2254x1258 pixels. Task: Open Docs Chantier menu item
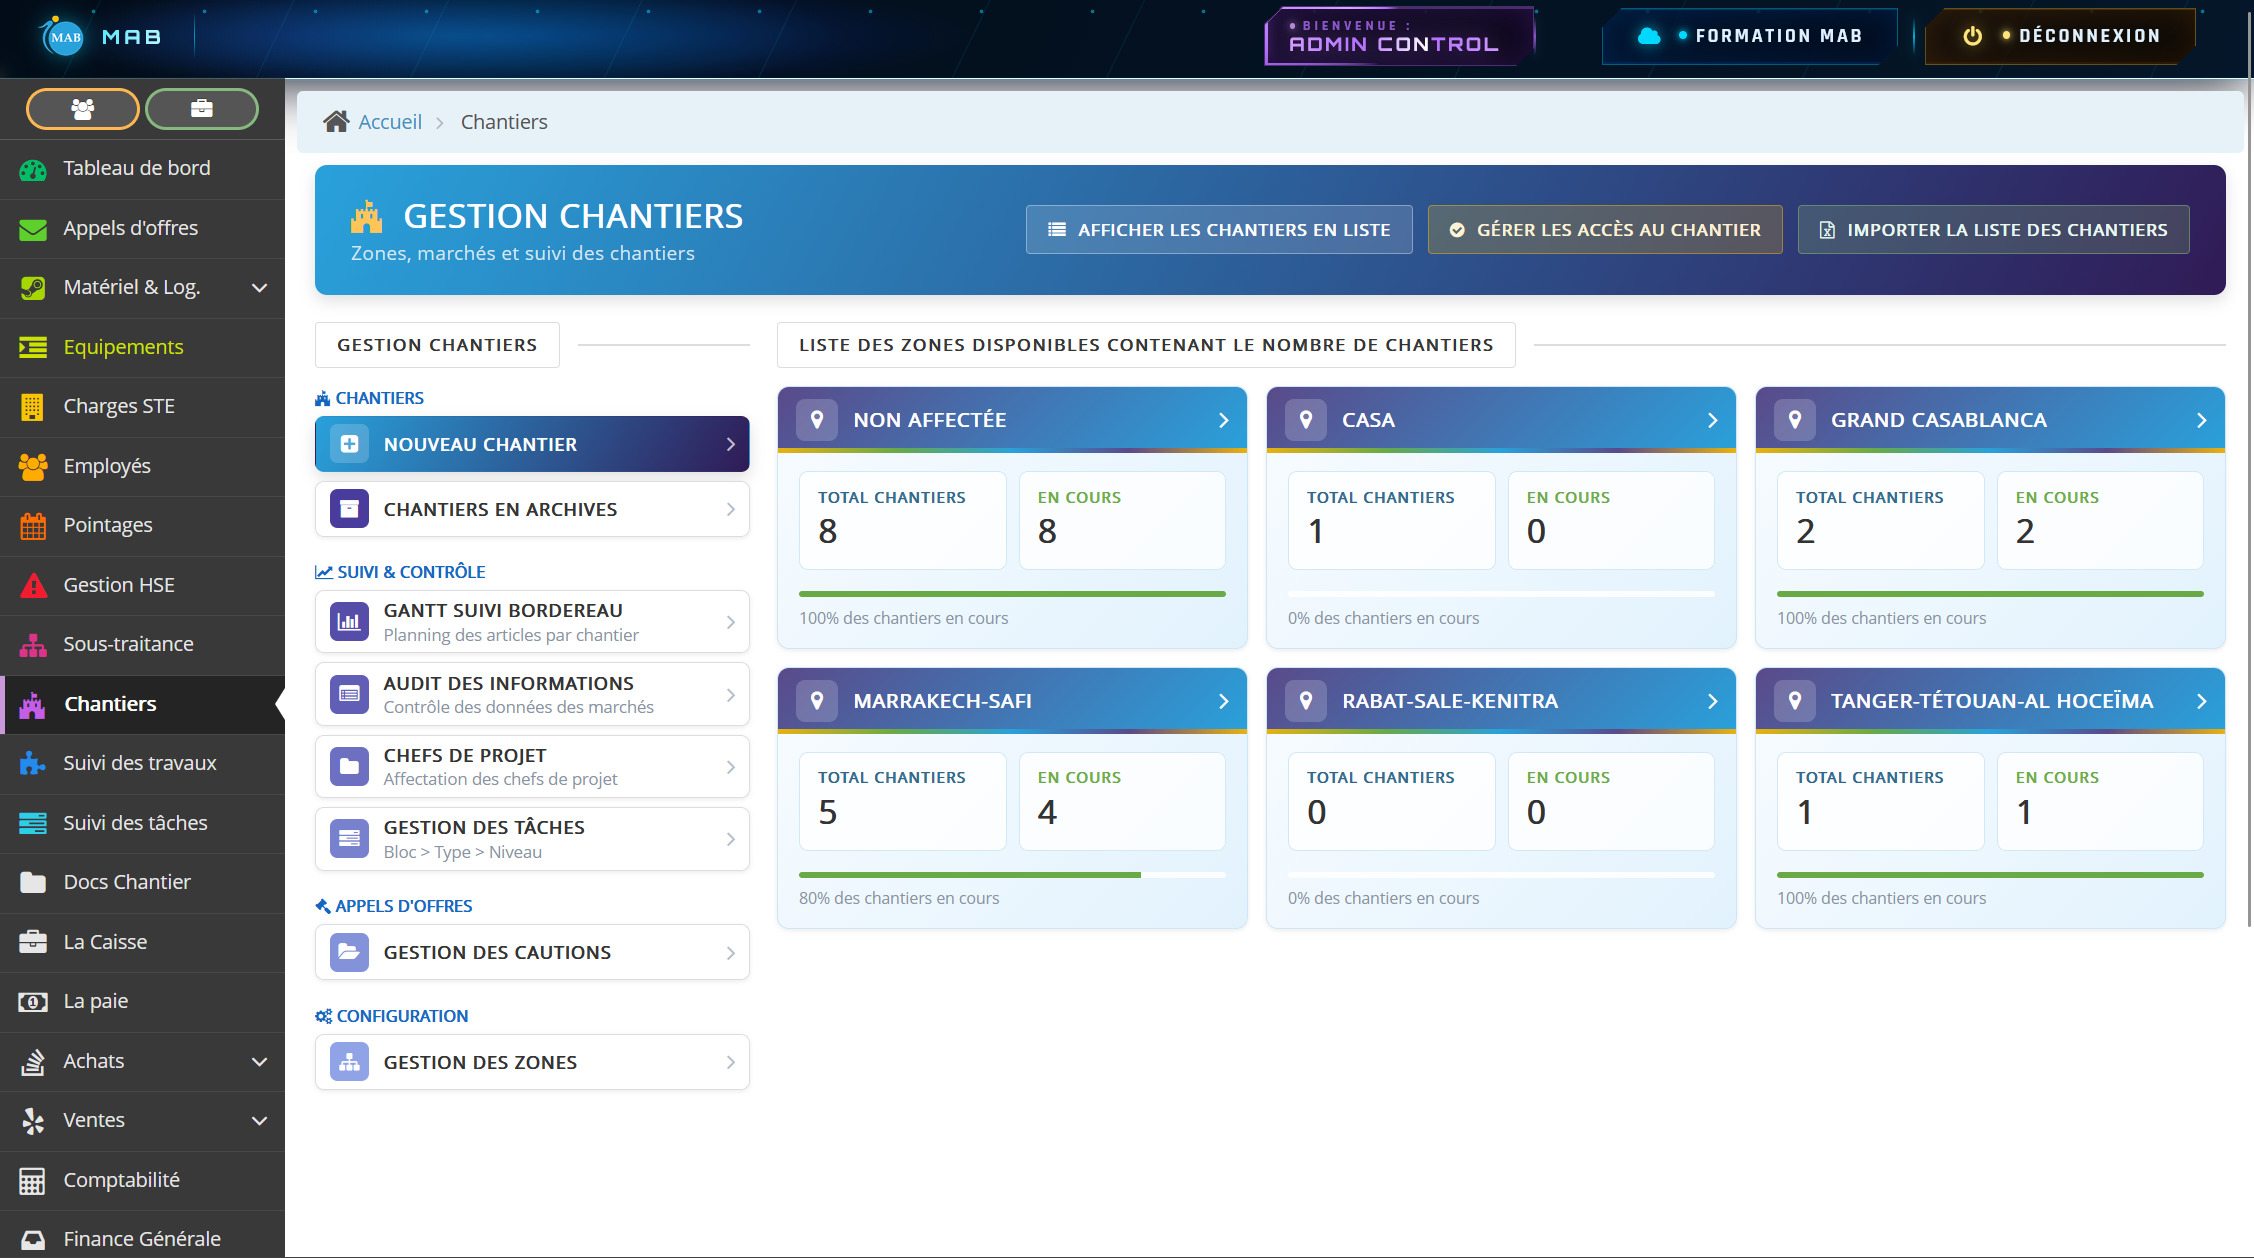tap(142, 883)
